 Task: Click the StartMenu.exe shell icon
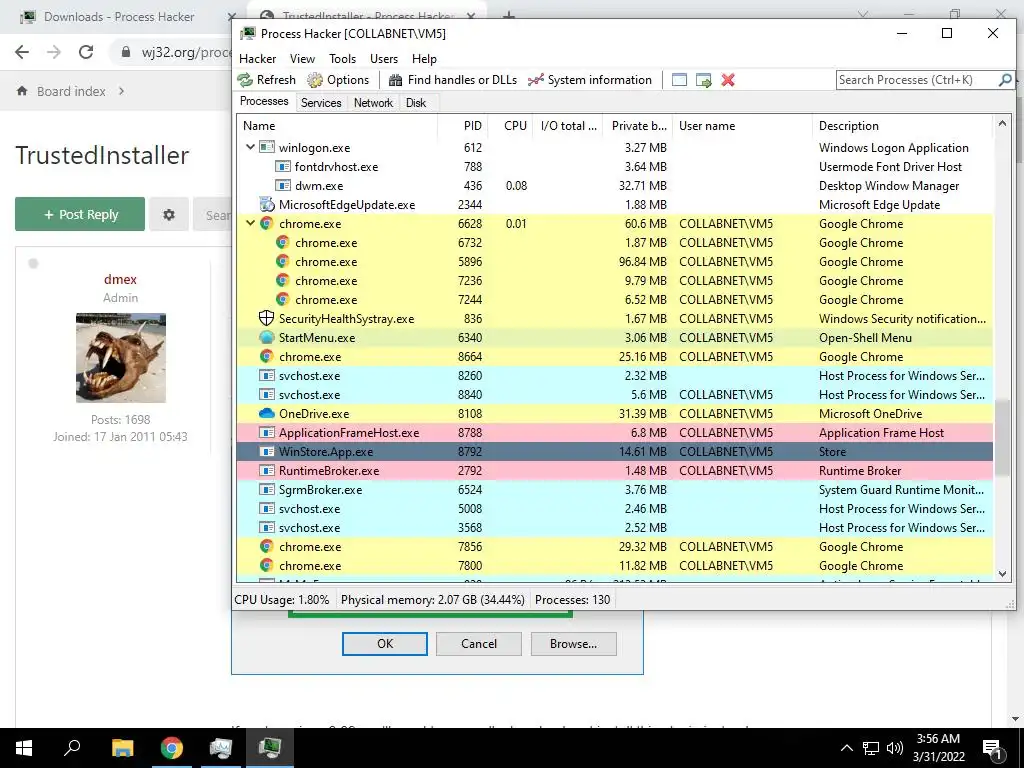pos(266,338)
